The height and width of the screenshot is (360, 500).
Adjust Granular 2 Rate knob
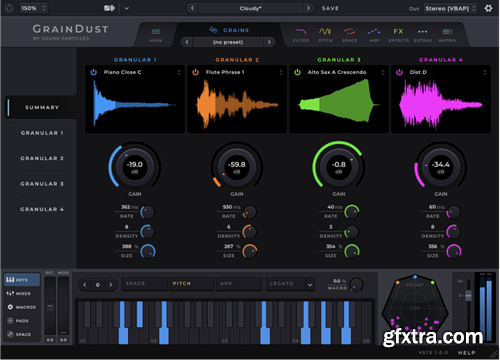coord(250,212)
